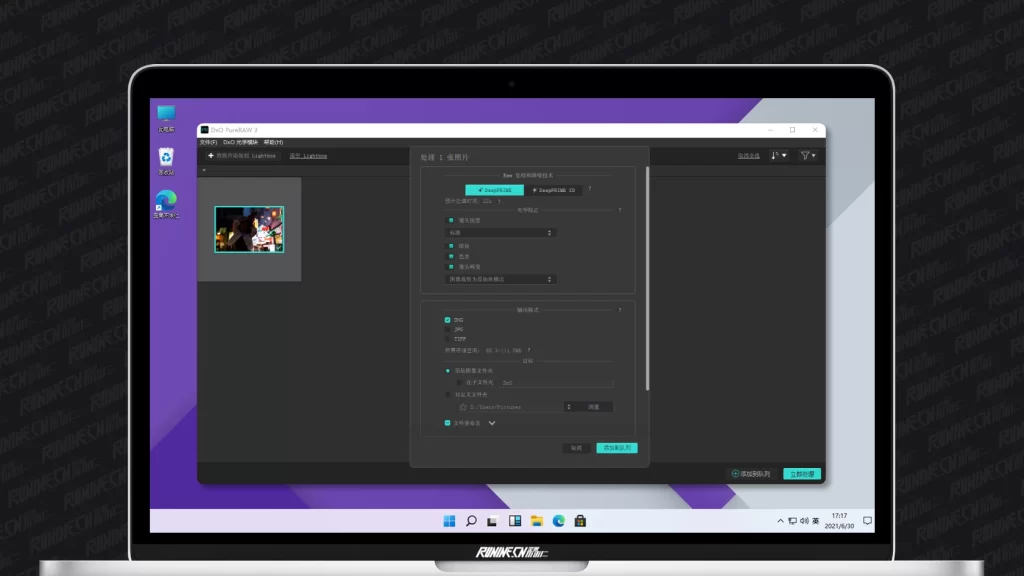Expand the file renaming chevron
The image size is (1024, 576).
coord(492,423)
